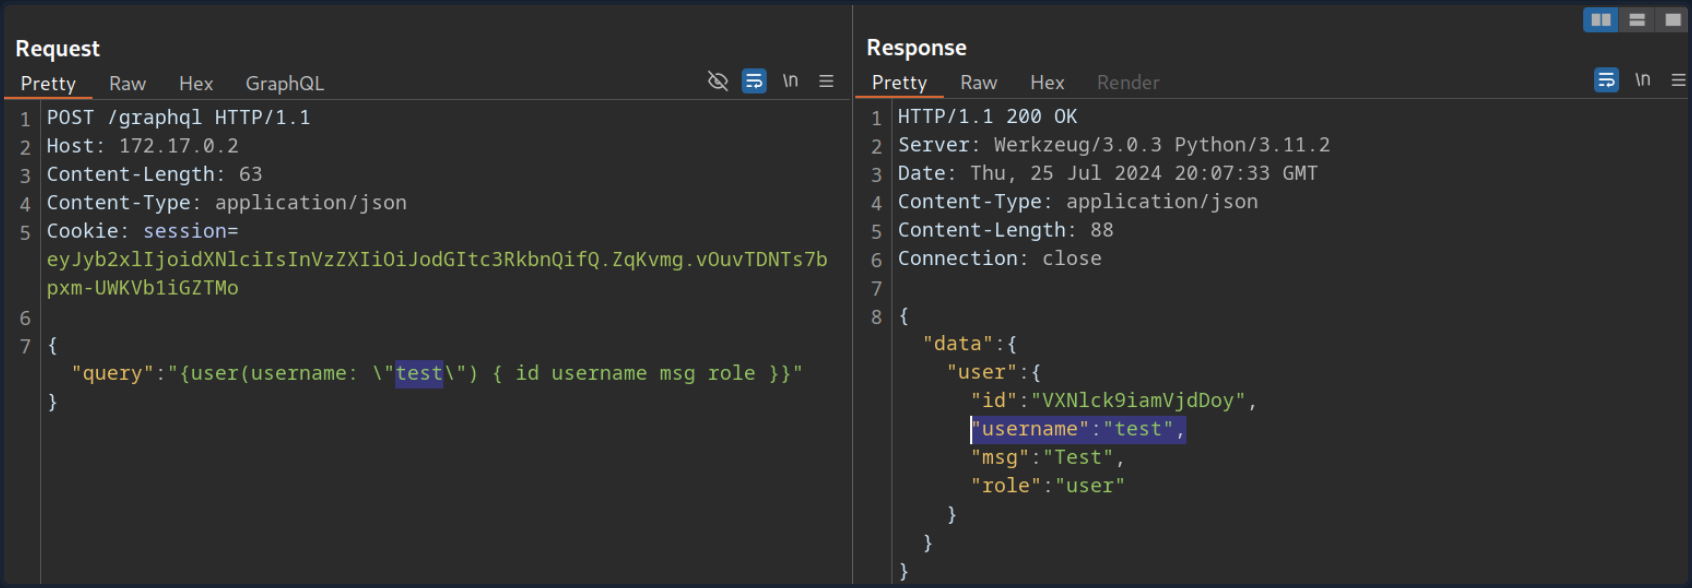This screenshot has height=588, width=1692.
Task: Click the "data":{ line in response
Action: pos(969,344)
